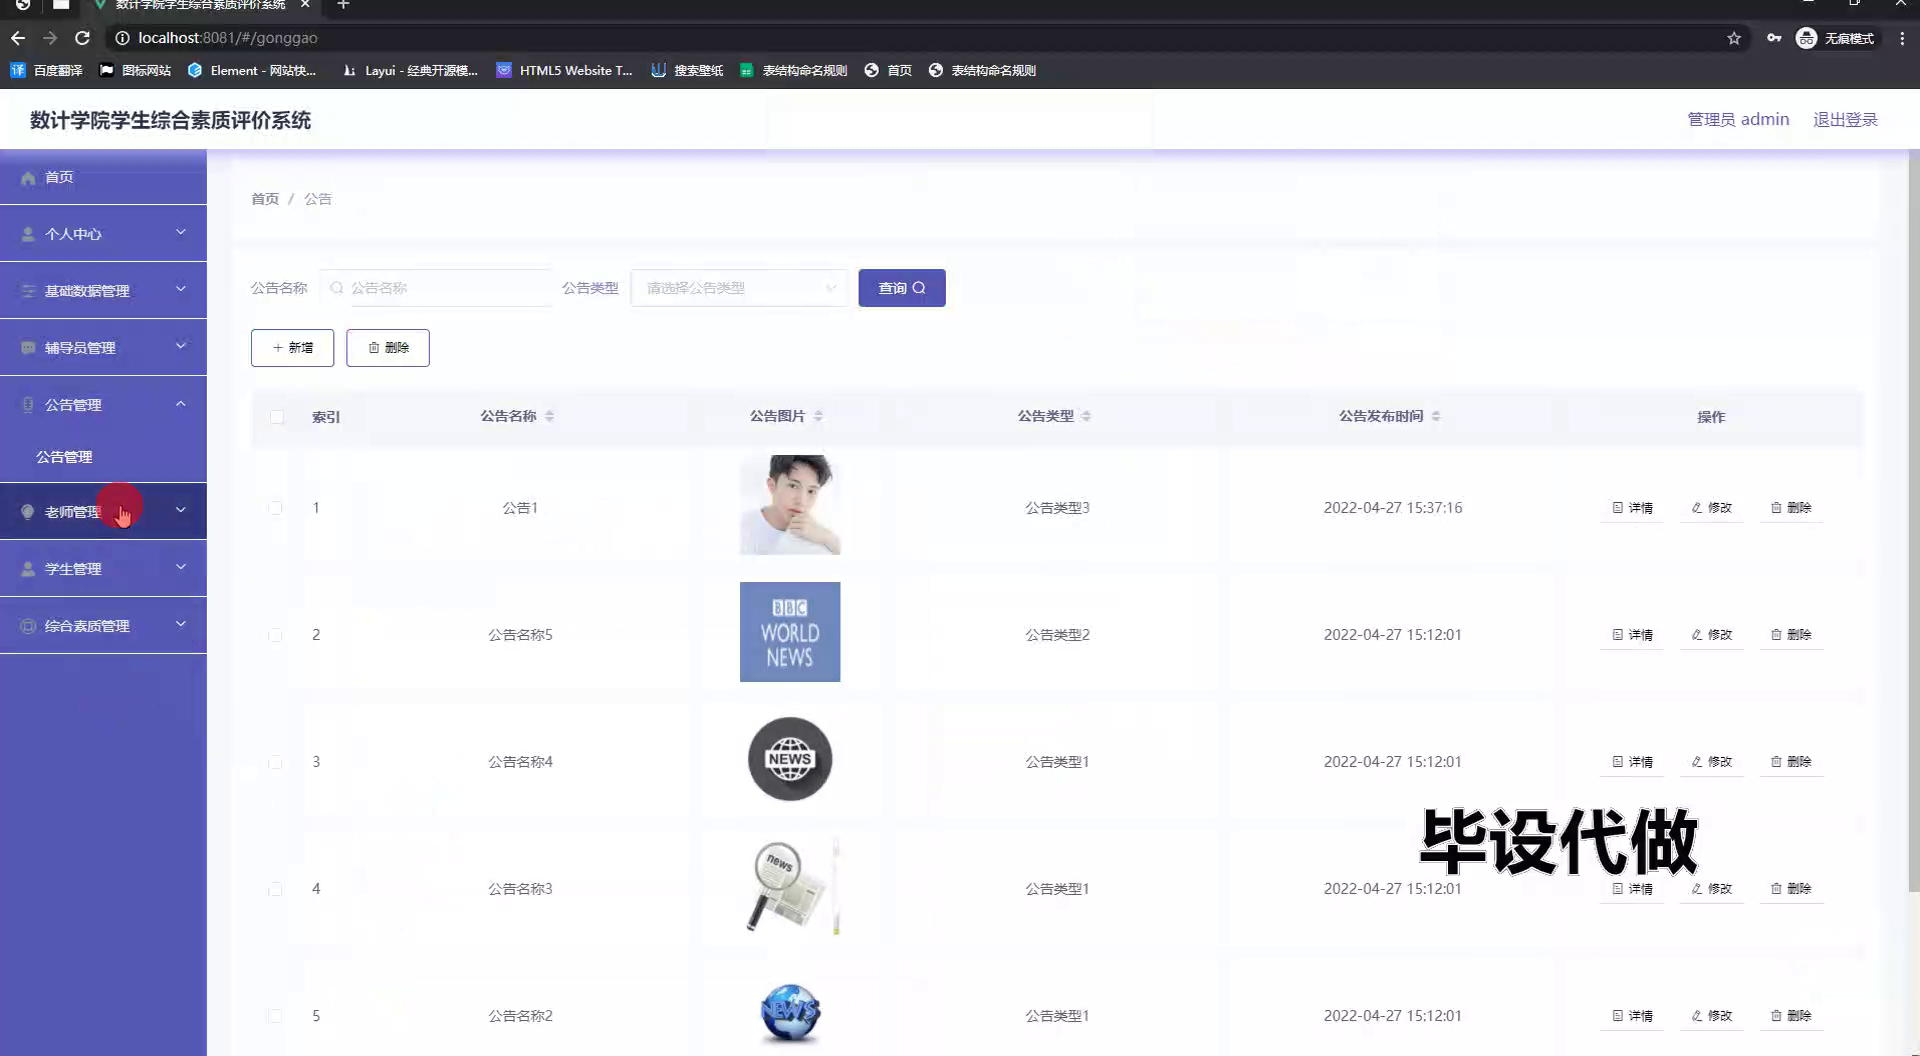
Task: Select 公告管理 submenu item
Action: point(64,457)
